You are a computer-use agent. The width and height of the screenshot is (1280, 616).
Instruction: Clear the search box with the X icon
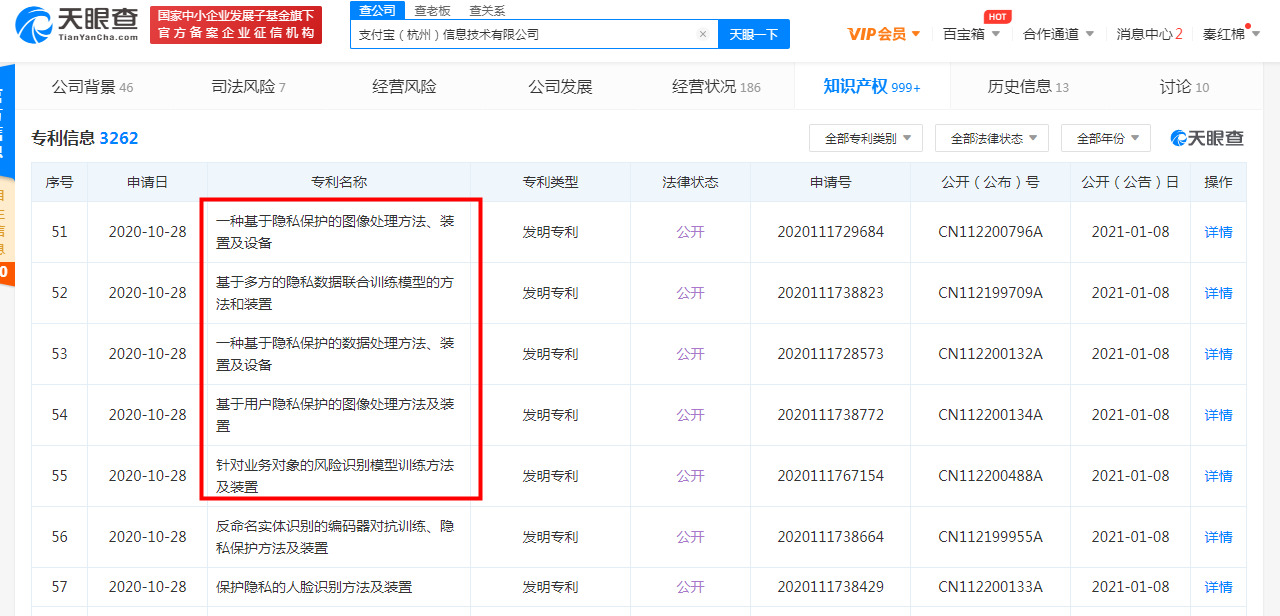[x=702, y=34]
